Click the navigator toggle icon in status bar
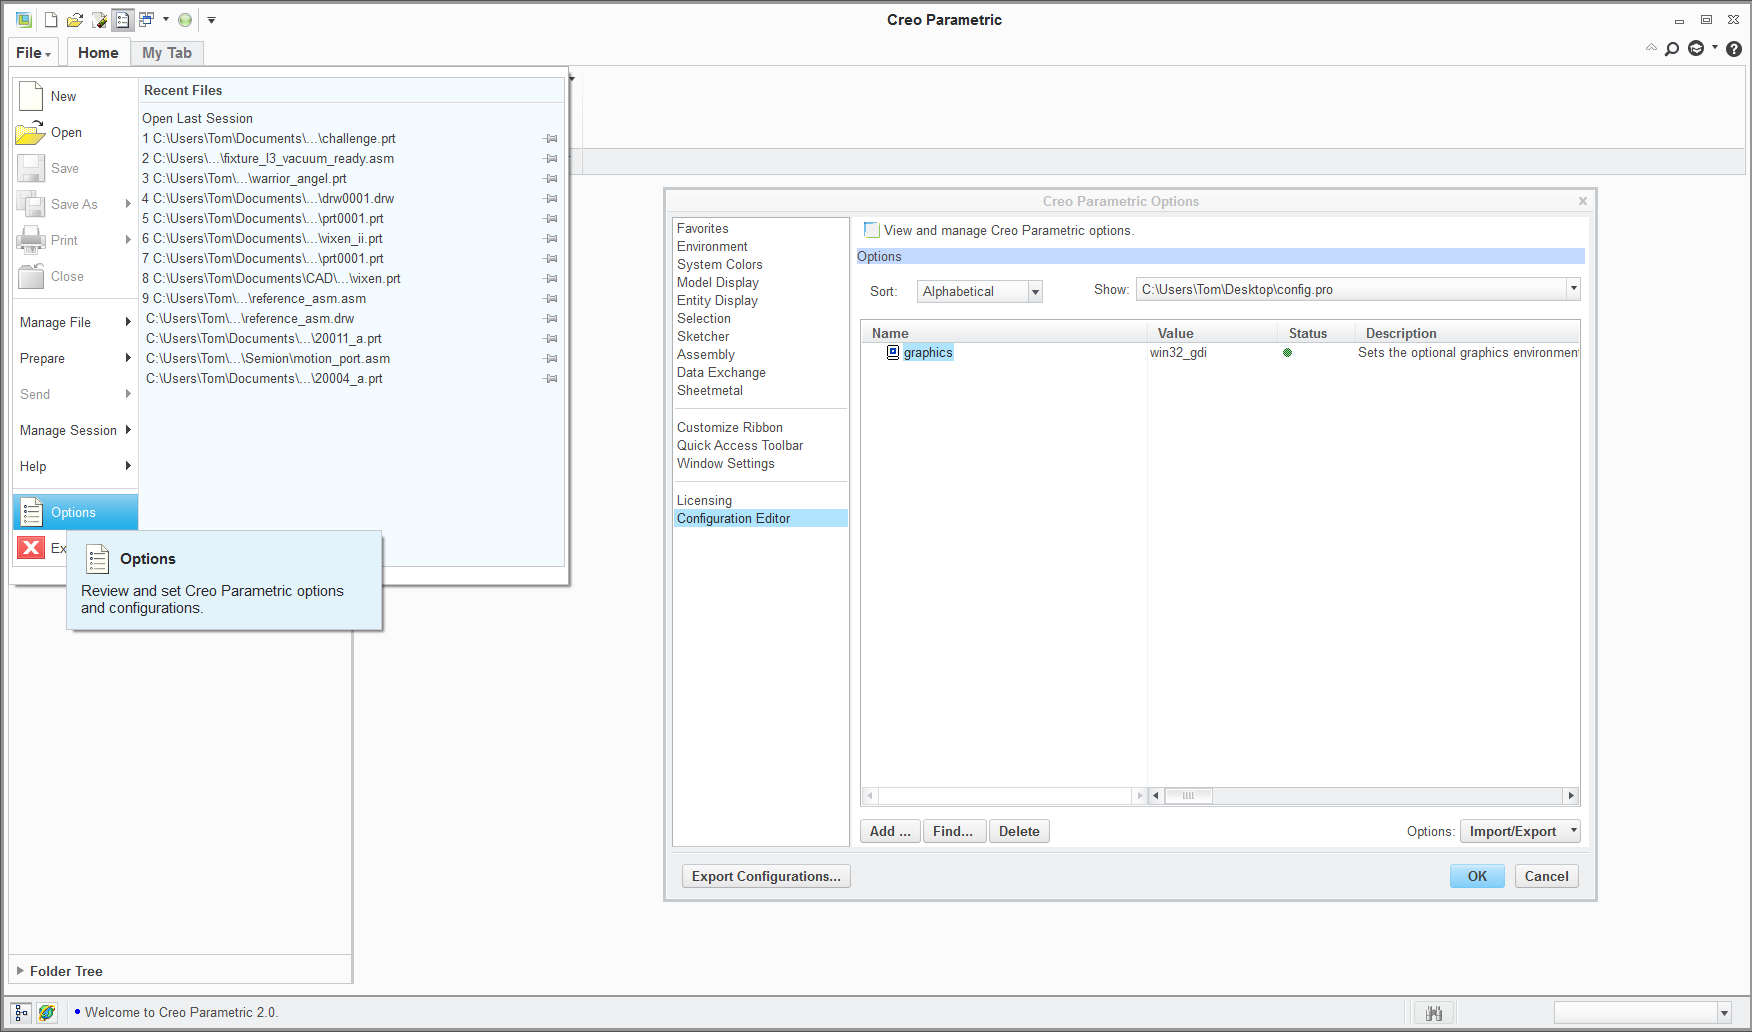This screenshot has width=1752, height=1032. (x=21, y=1013)
